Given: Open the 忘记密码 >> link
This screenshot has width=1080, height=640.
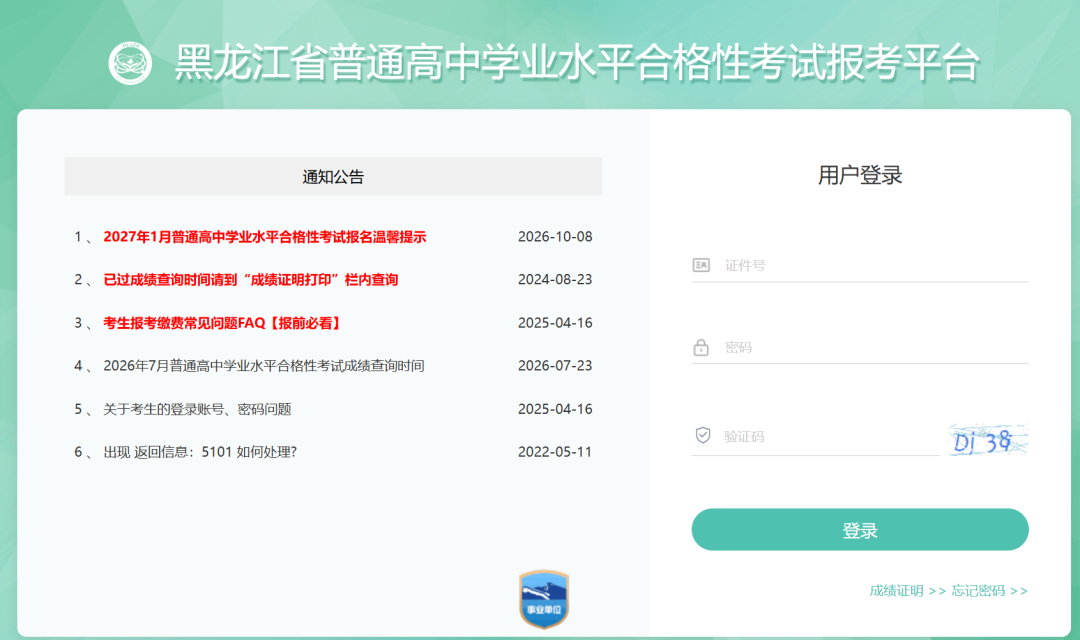Looking at the screenshot, I should click(x=989, y=591).
